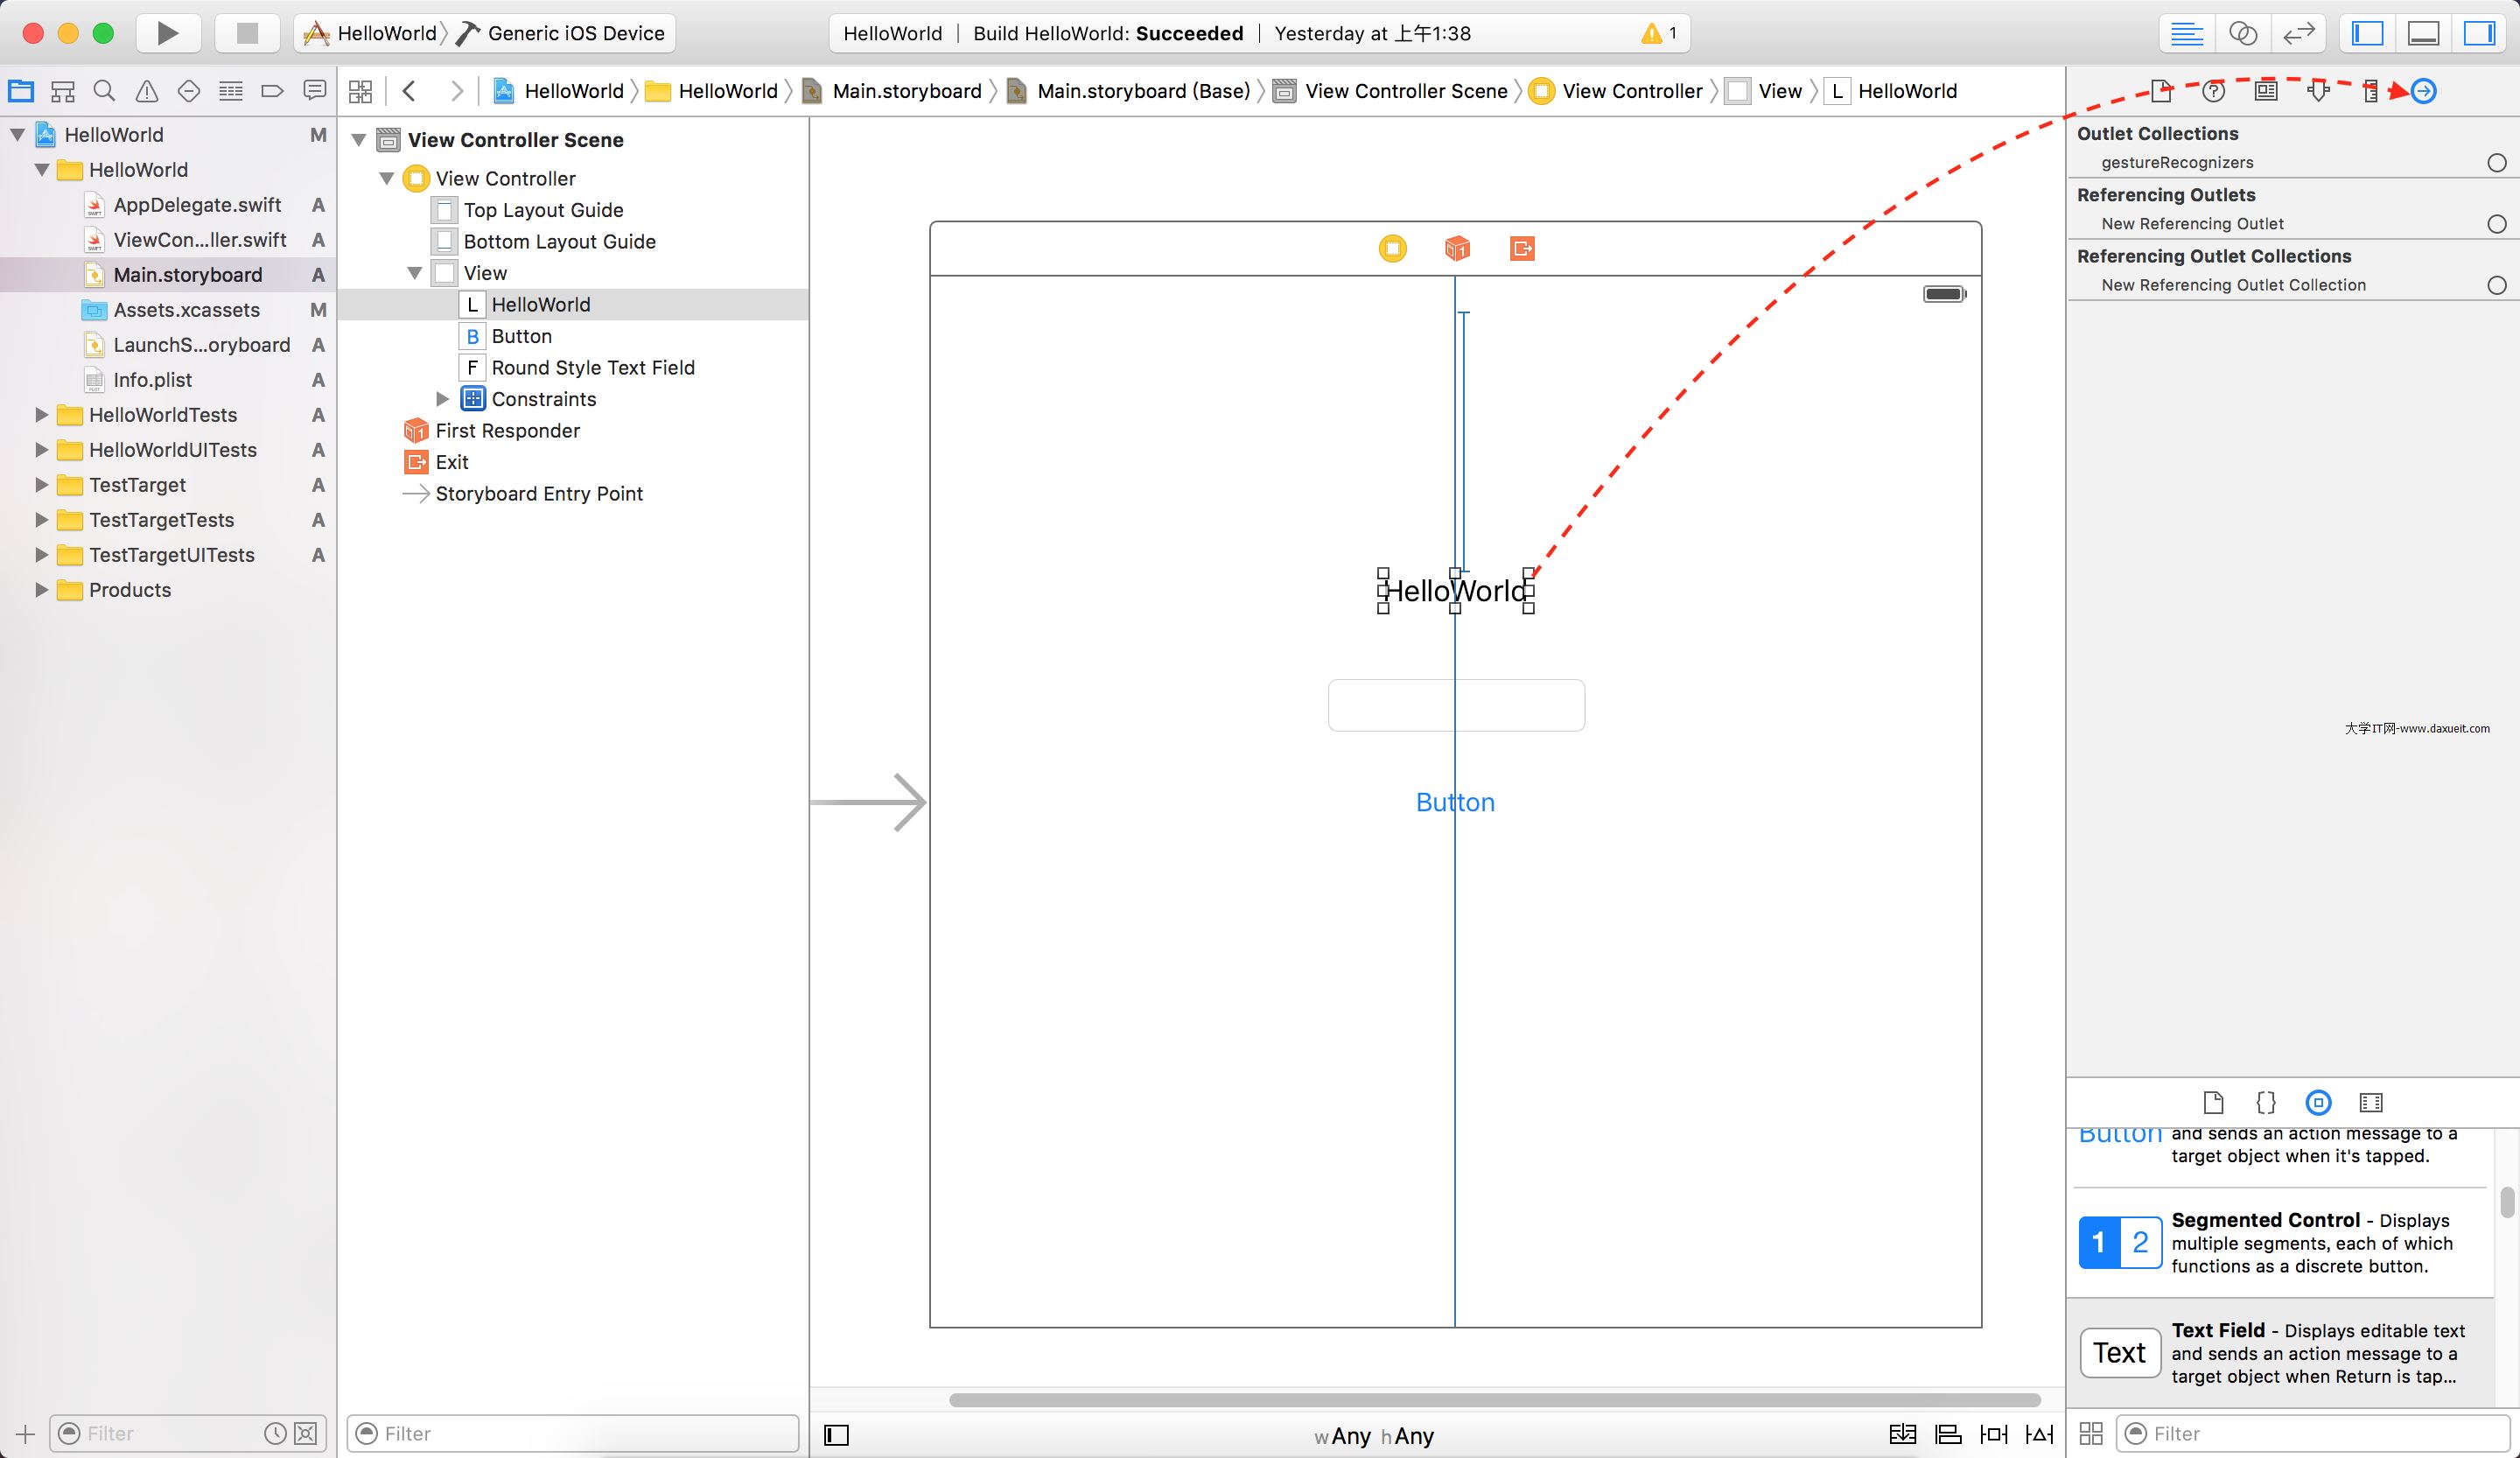The width and height of the screenshot is (2520, 1458).
Task: Click View Controller Scene in the breadcrumb
Action: pos(1405,91)
